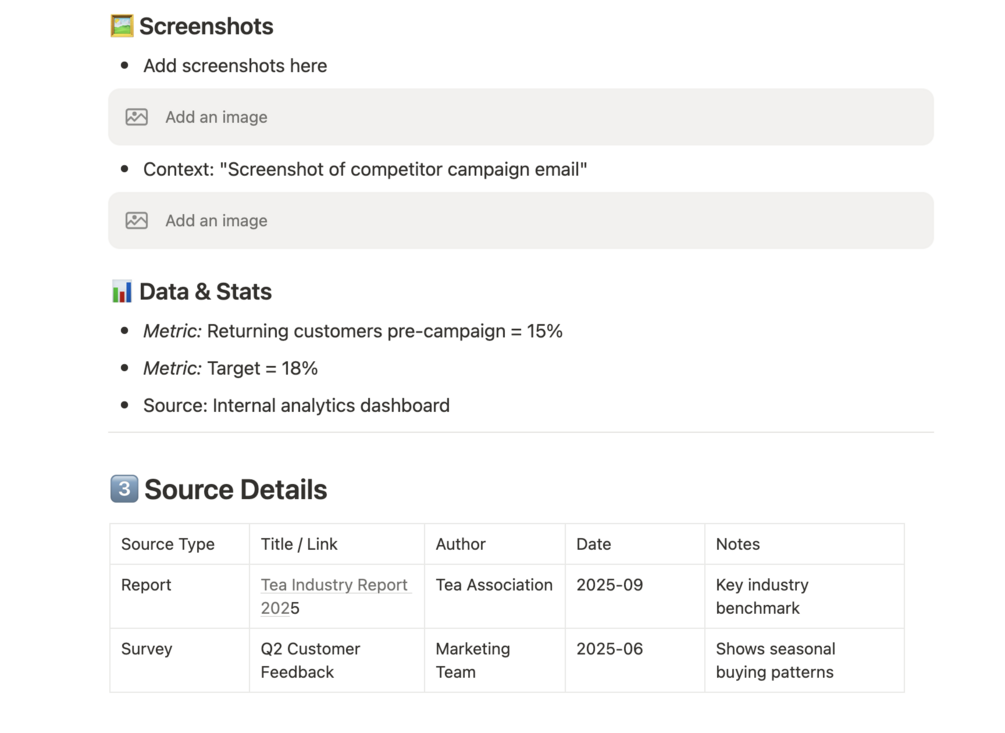Click the Data & Stats heading
The width and height of the screenshot is (1005, 733).
tap(205, 292)
